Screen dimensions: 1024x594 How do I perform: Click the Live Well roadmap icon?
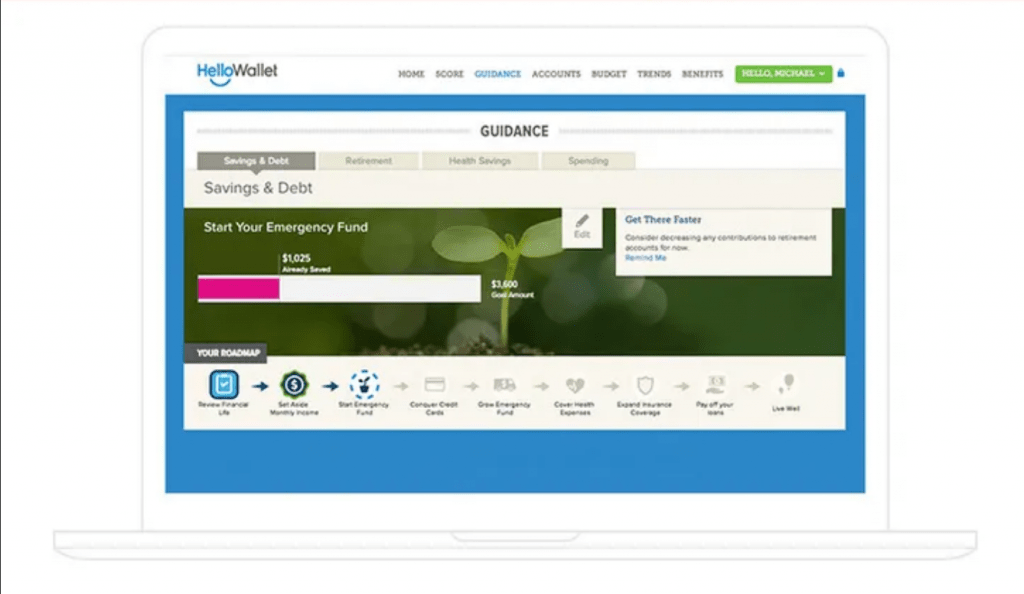[x=786, y=384]
